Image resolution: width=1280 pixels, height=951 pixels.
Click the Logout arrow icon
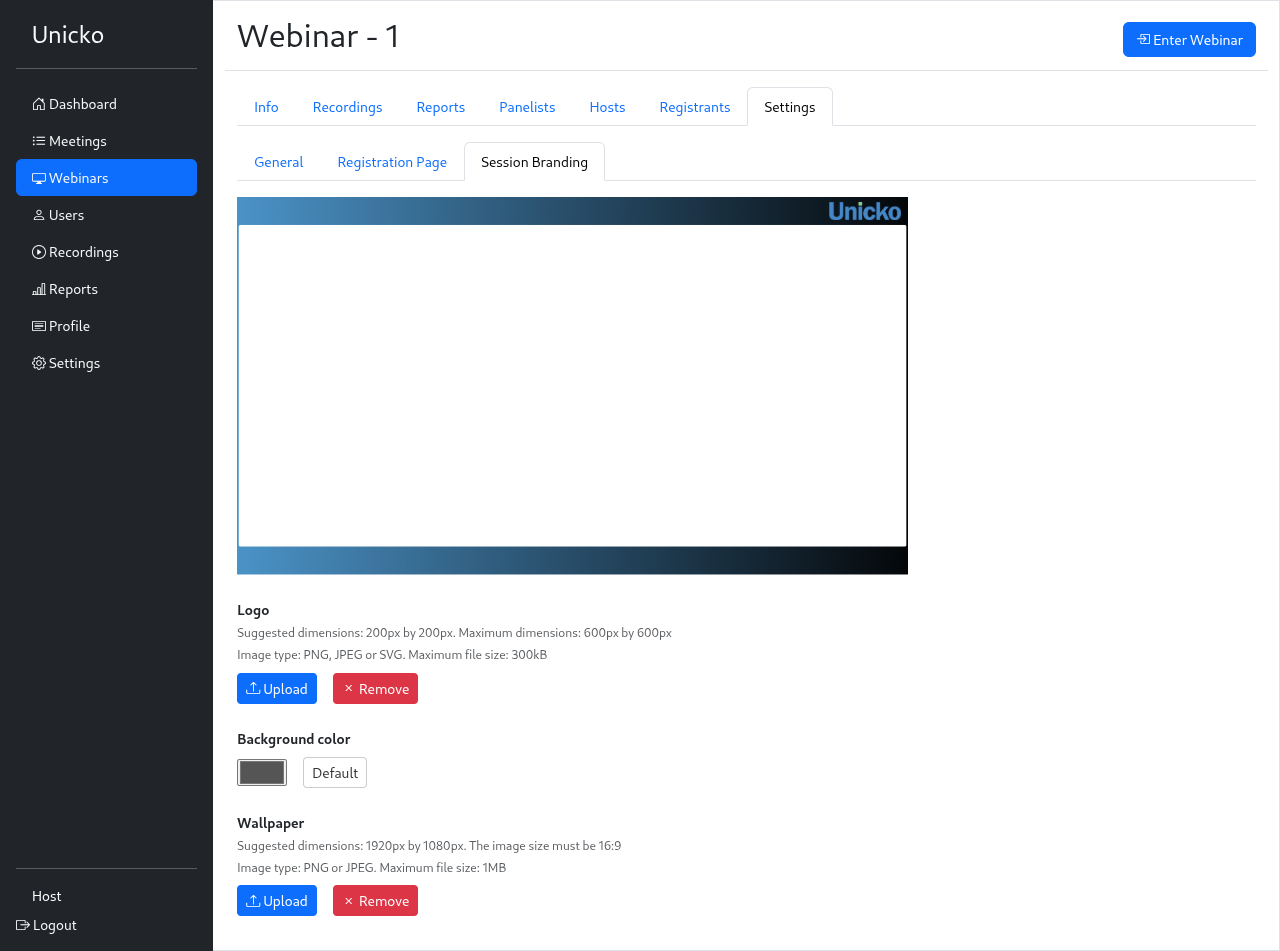[23, 925]
